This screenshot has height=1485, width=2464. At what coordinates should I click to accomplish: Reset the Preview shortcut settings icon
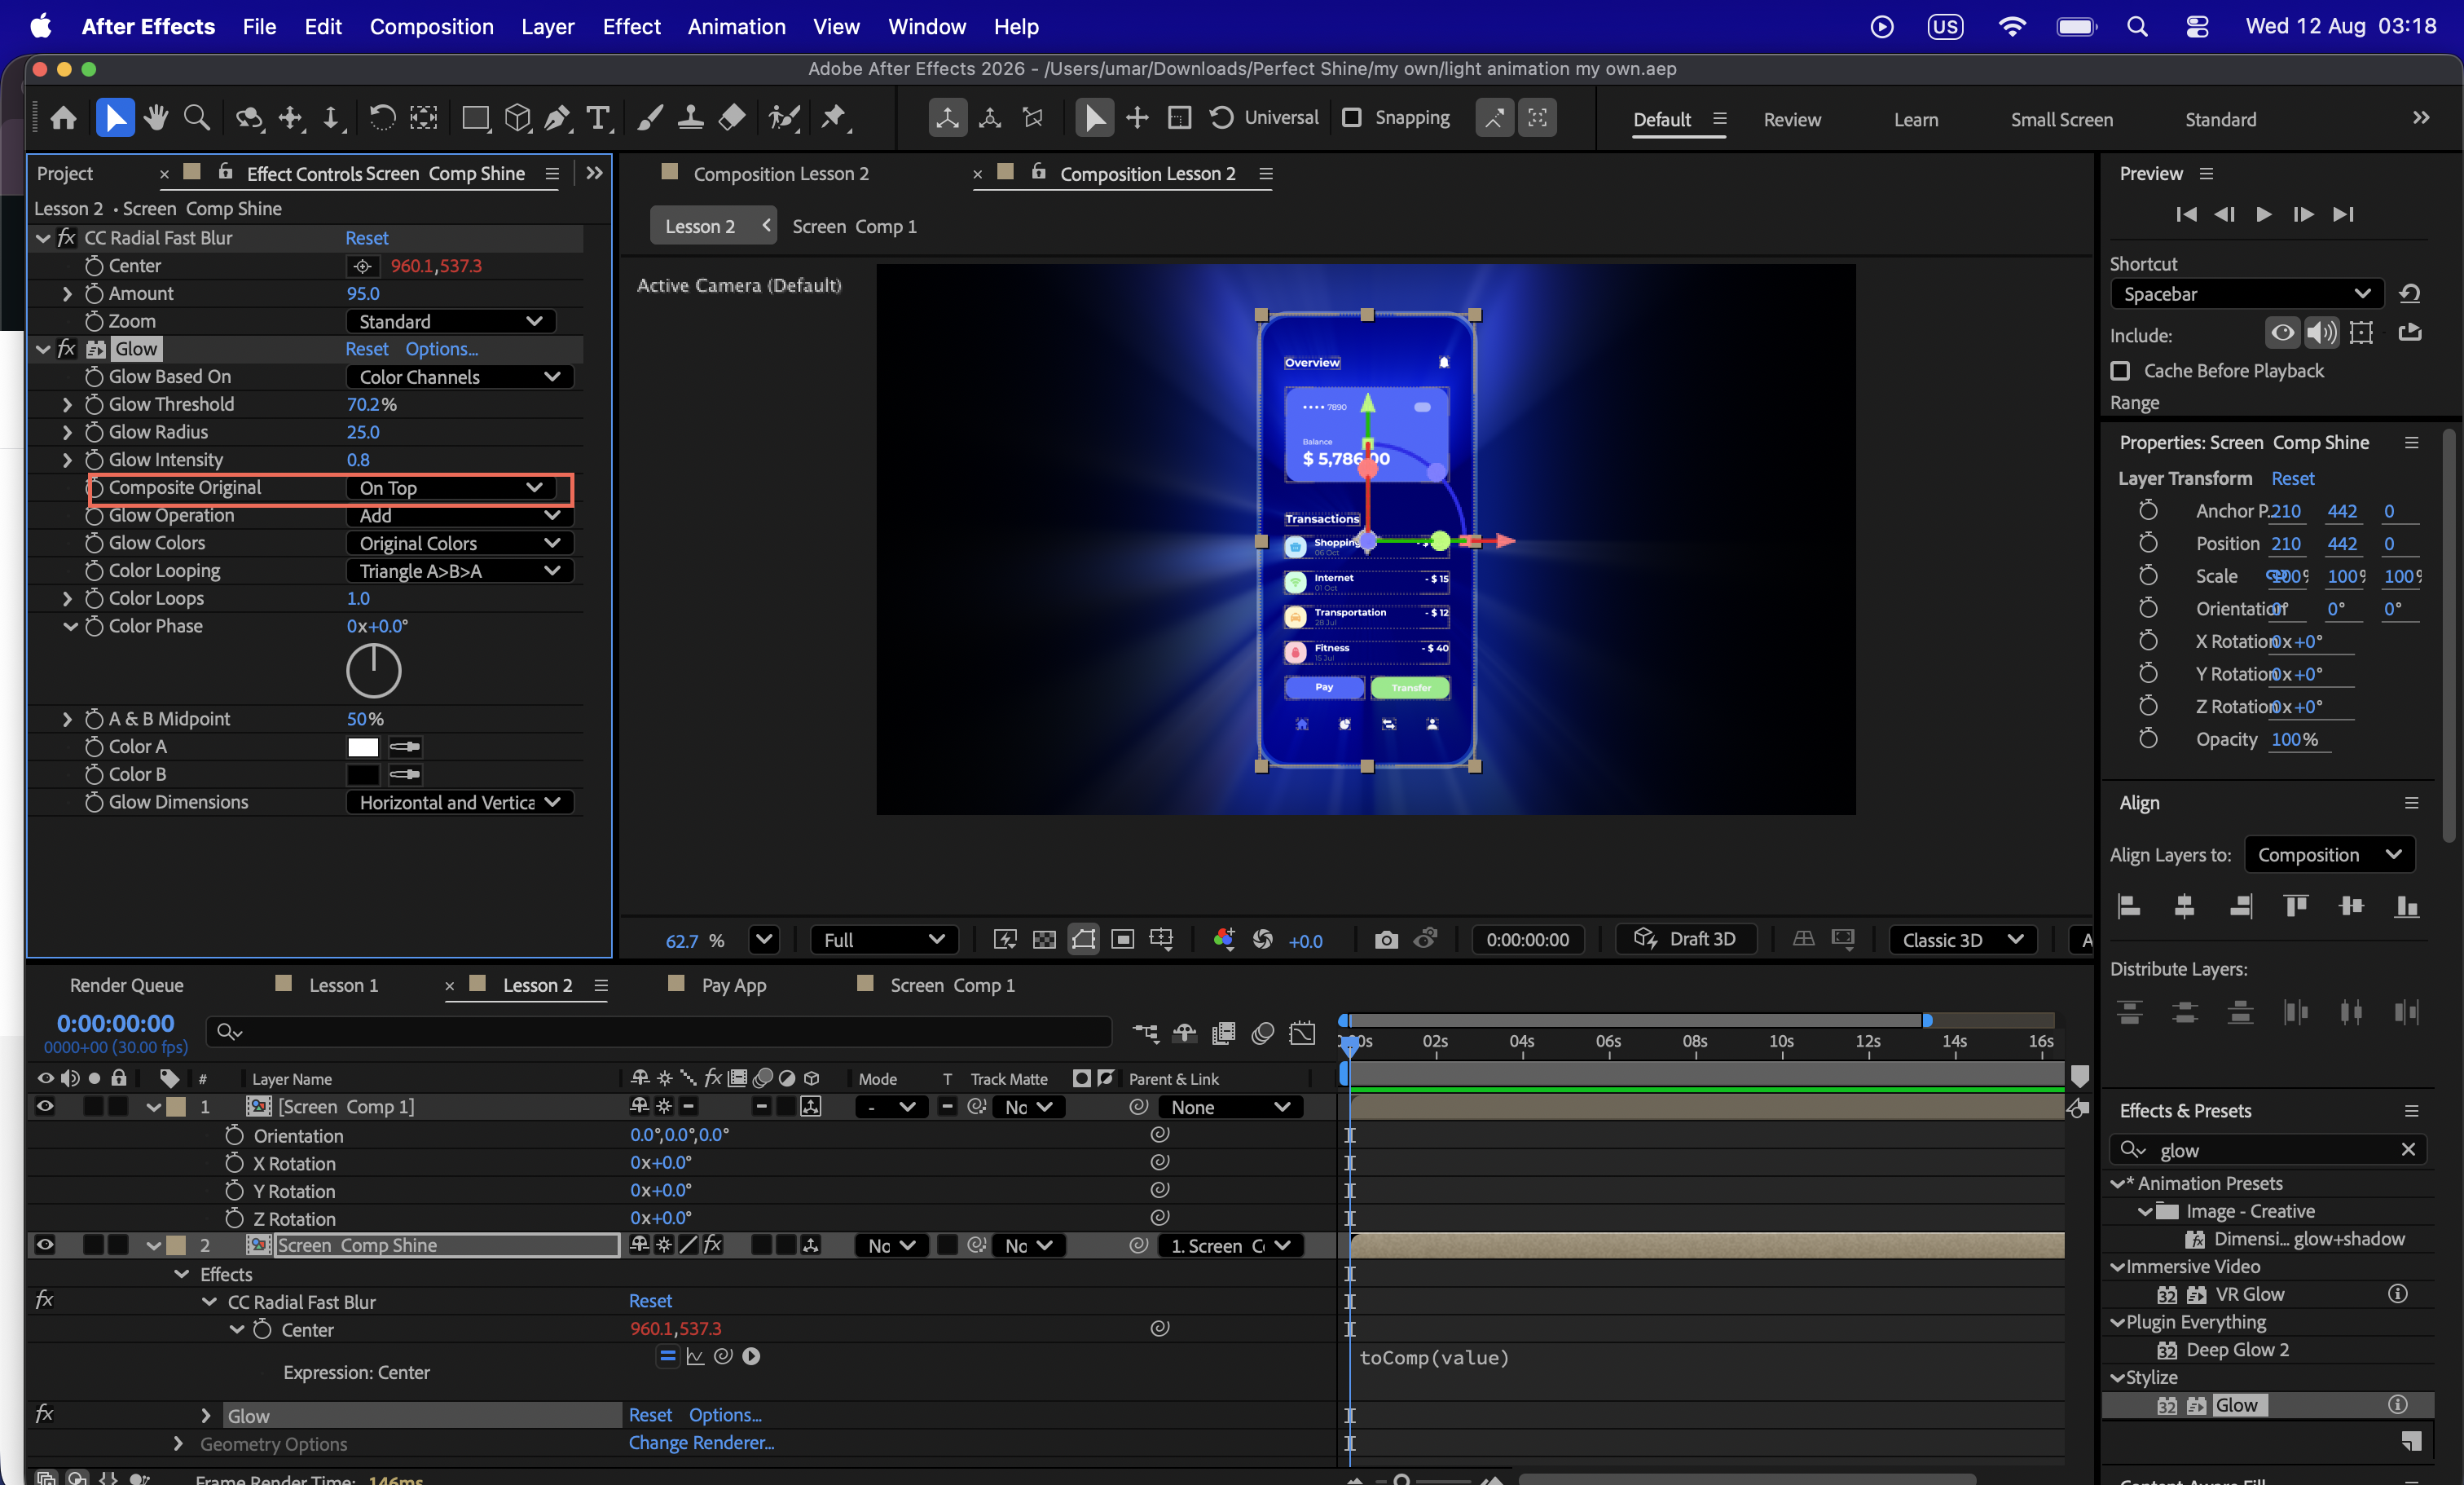(2410, 293)
